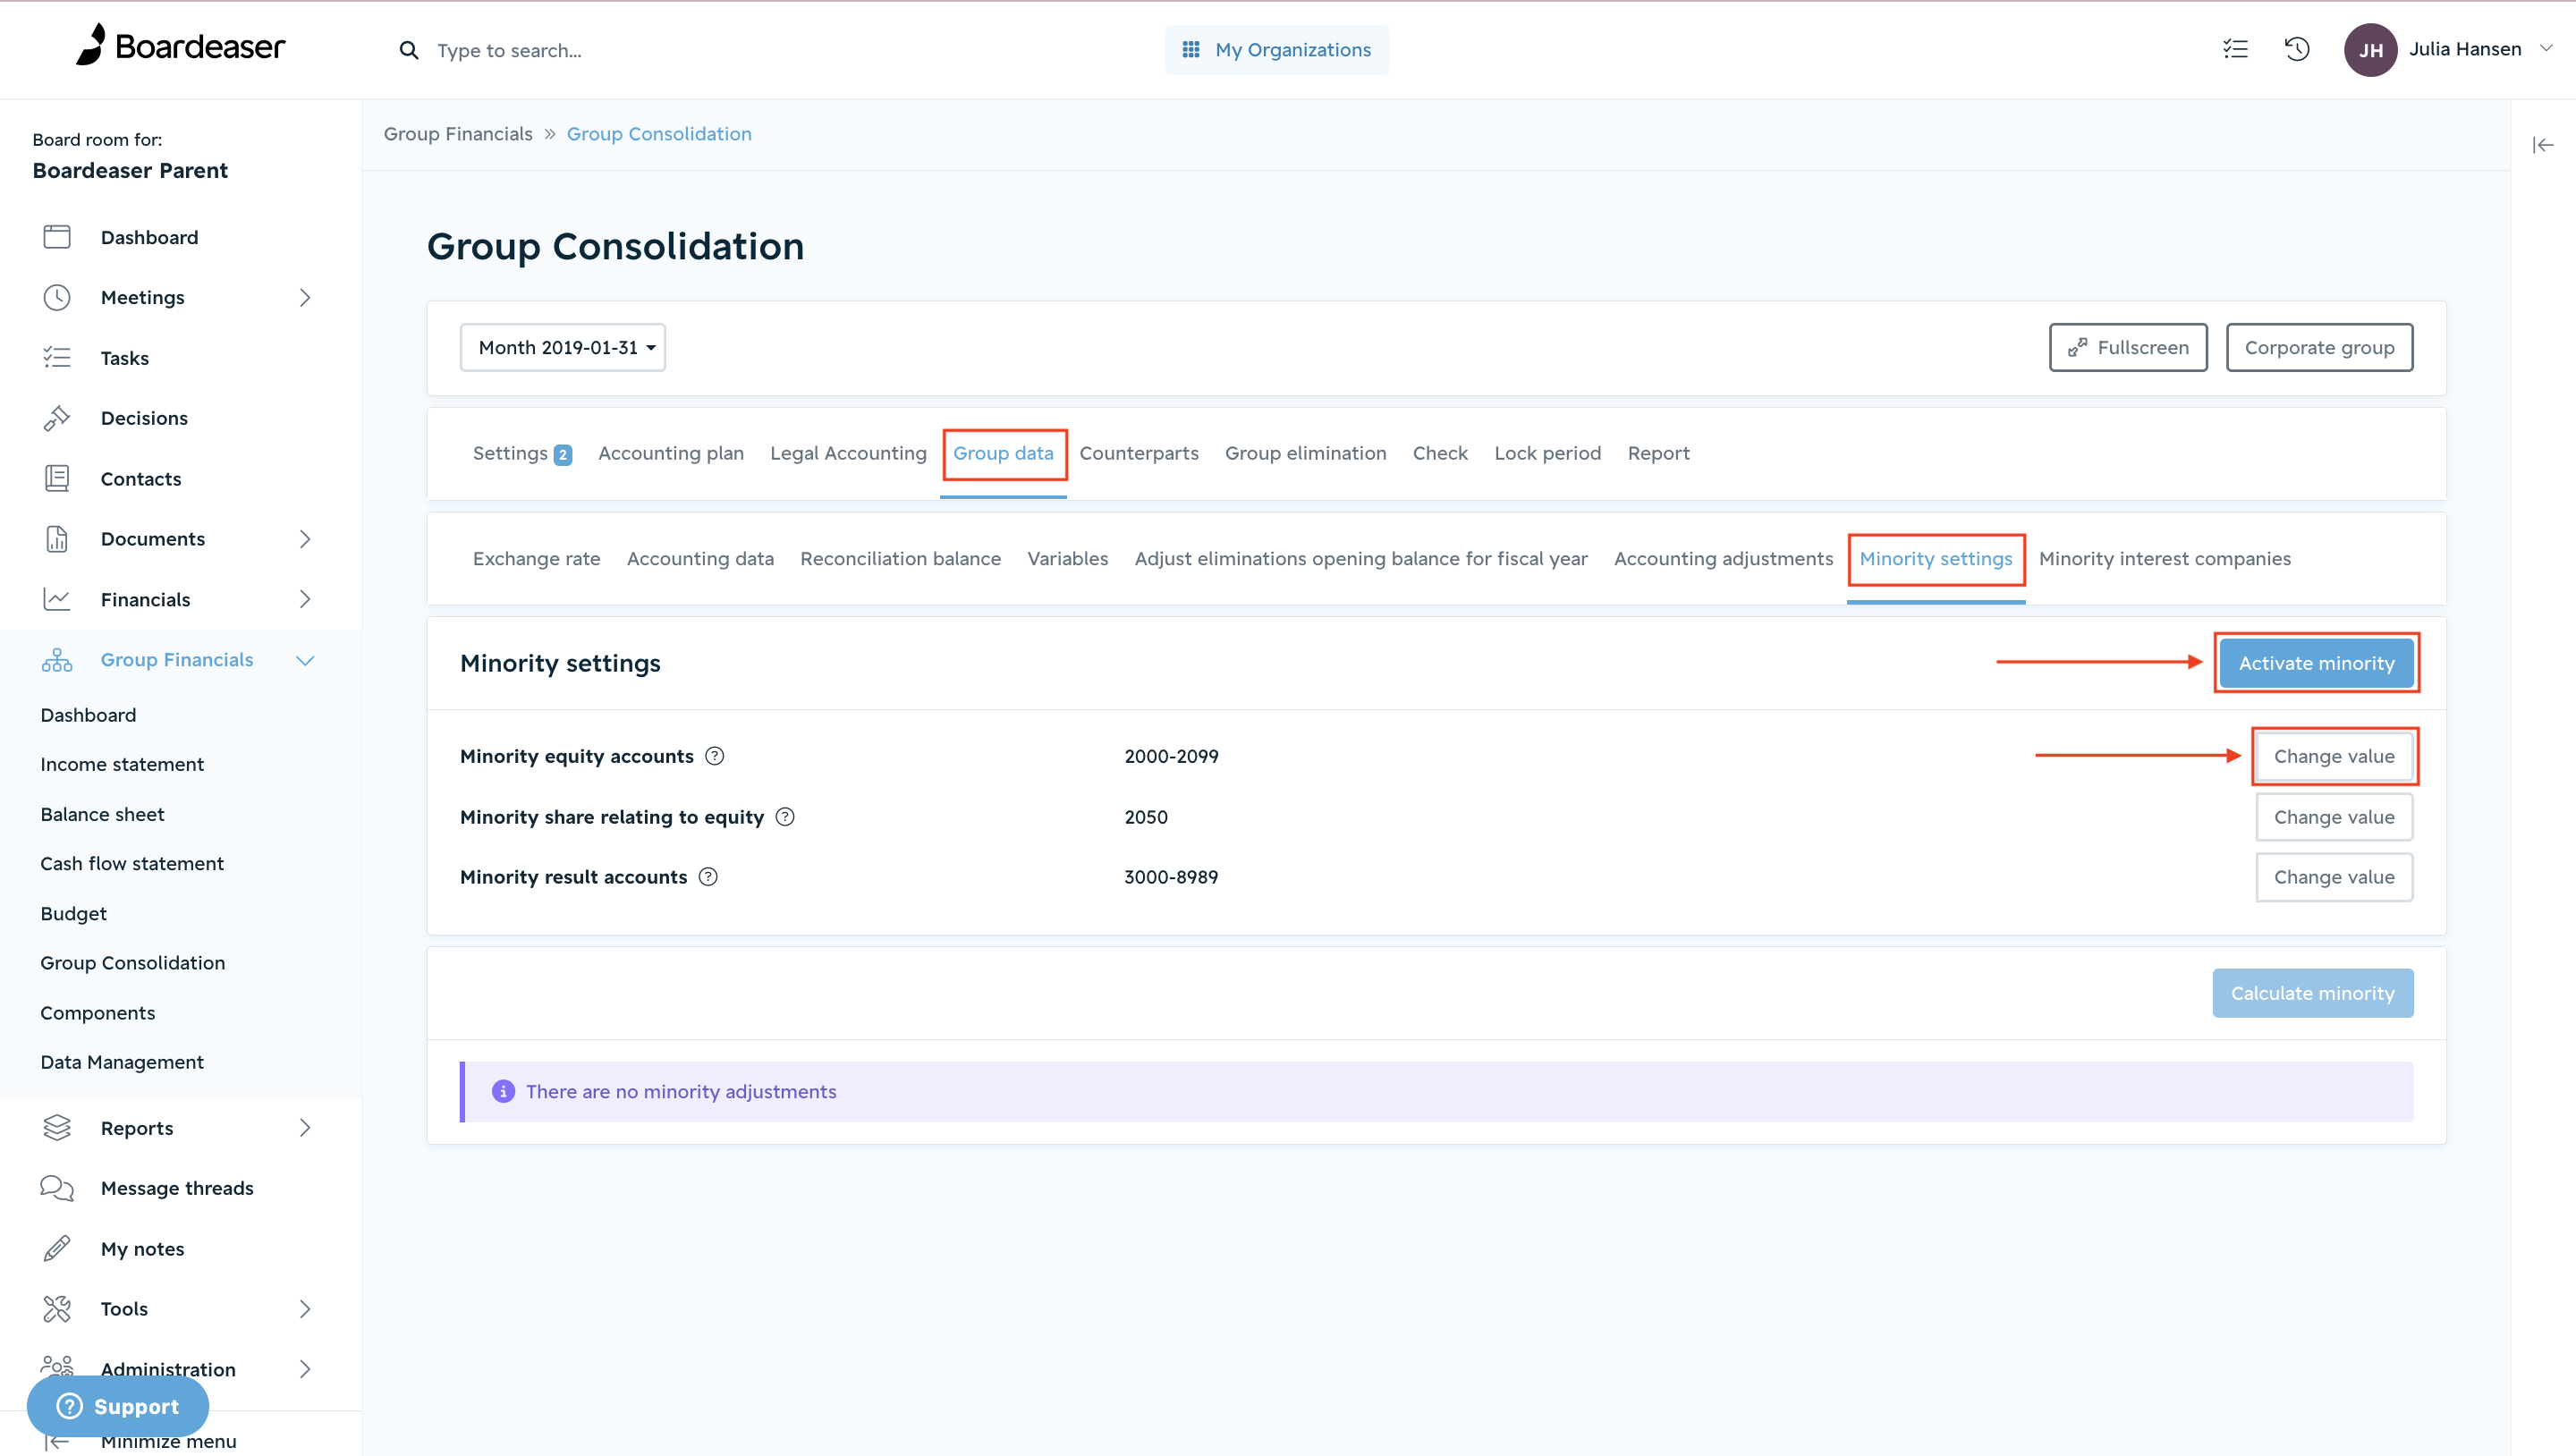The height and width of the screenshot is (1456, 2576).
Task: Open Balance sheet in the sidebar
Action: pos(102,814)
